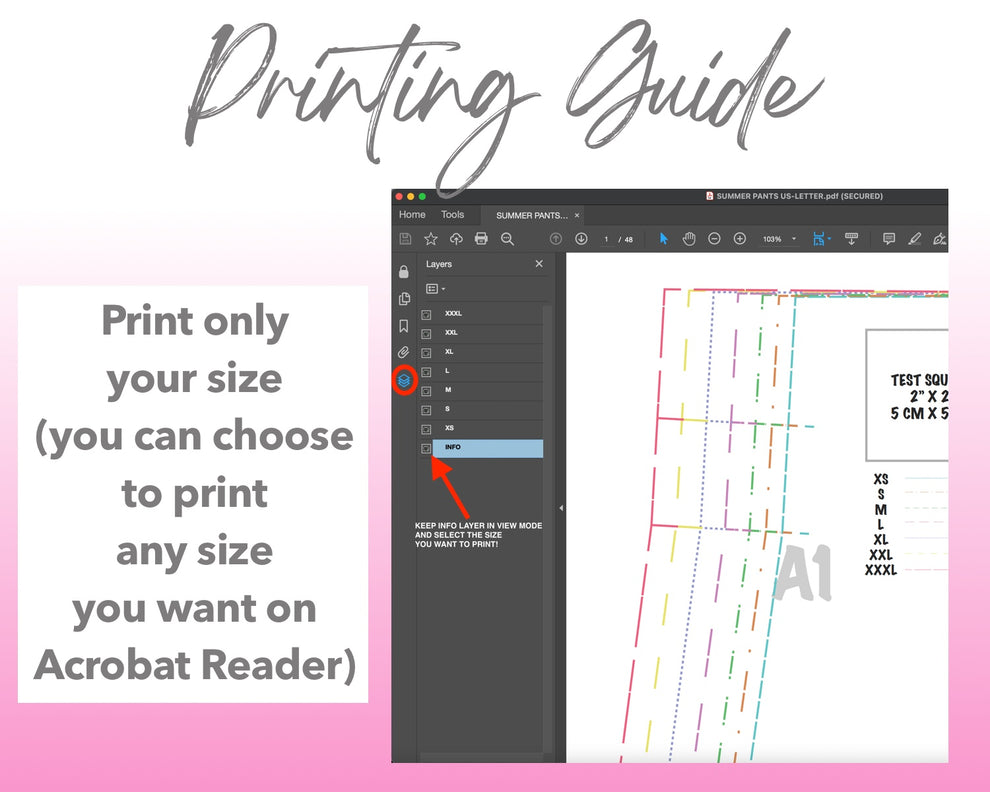Image resolution: width=990 pixels, height=792 pixels.
Task: Toggle visibility of the M layer
Action: click(x=427, y=390)
